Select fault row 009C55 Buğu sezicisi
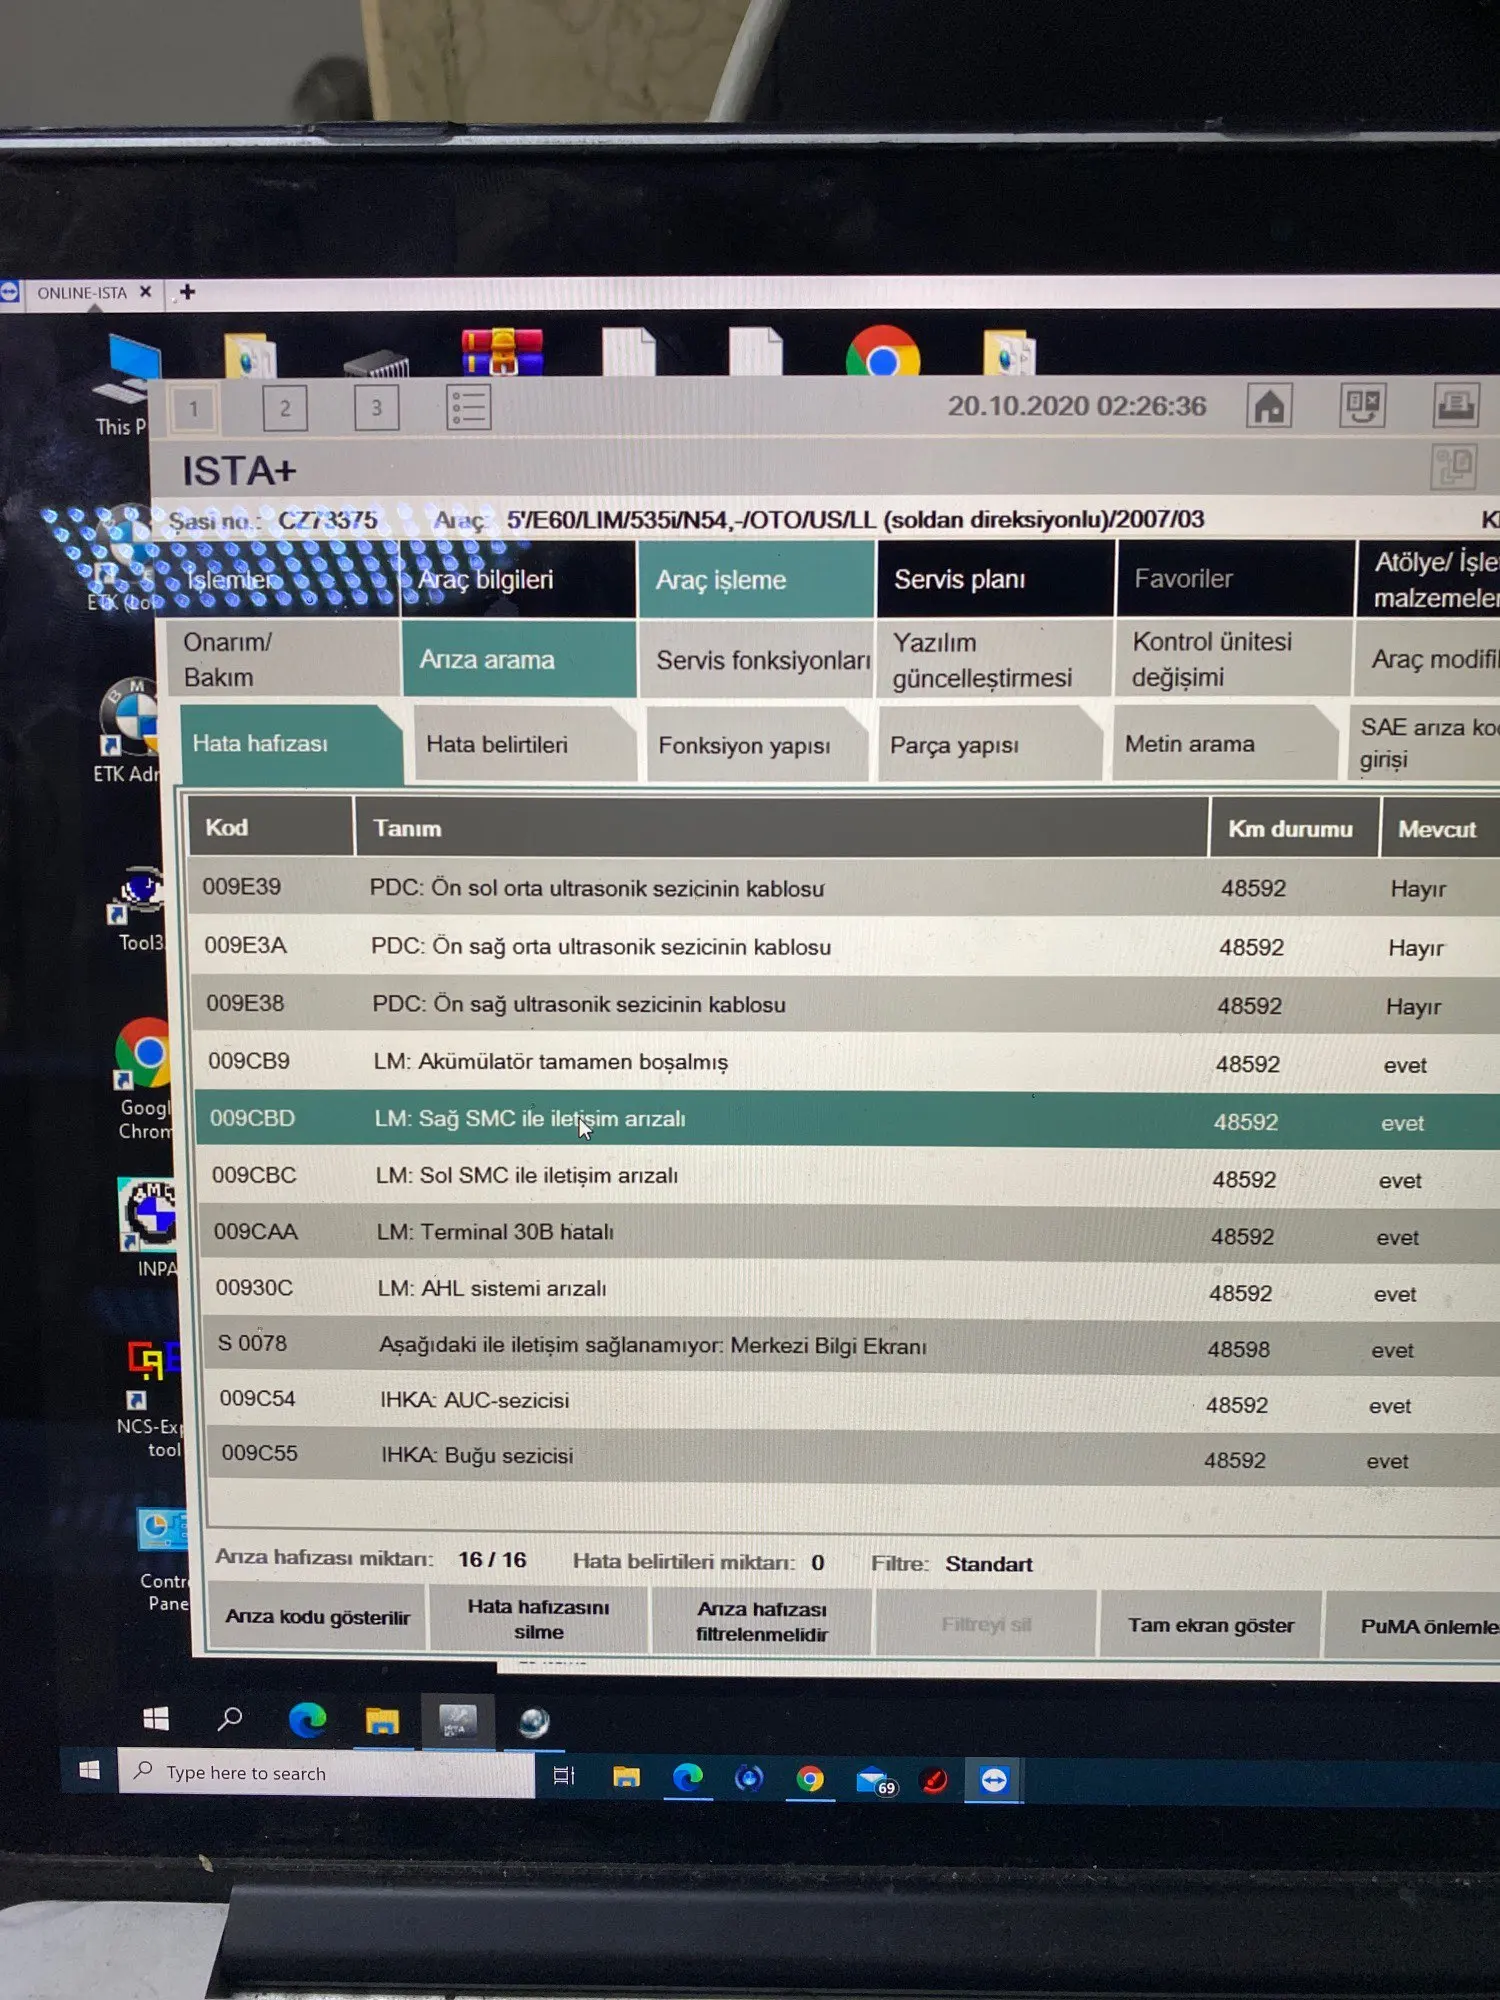Viewport: 1500px width, 2000px height. tap(853, 1456)
